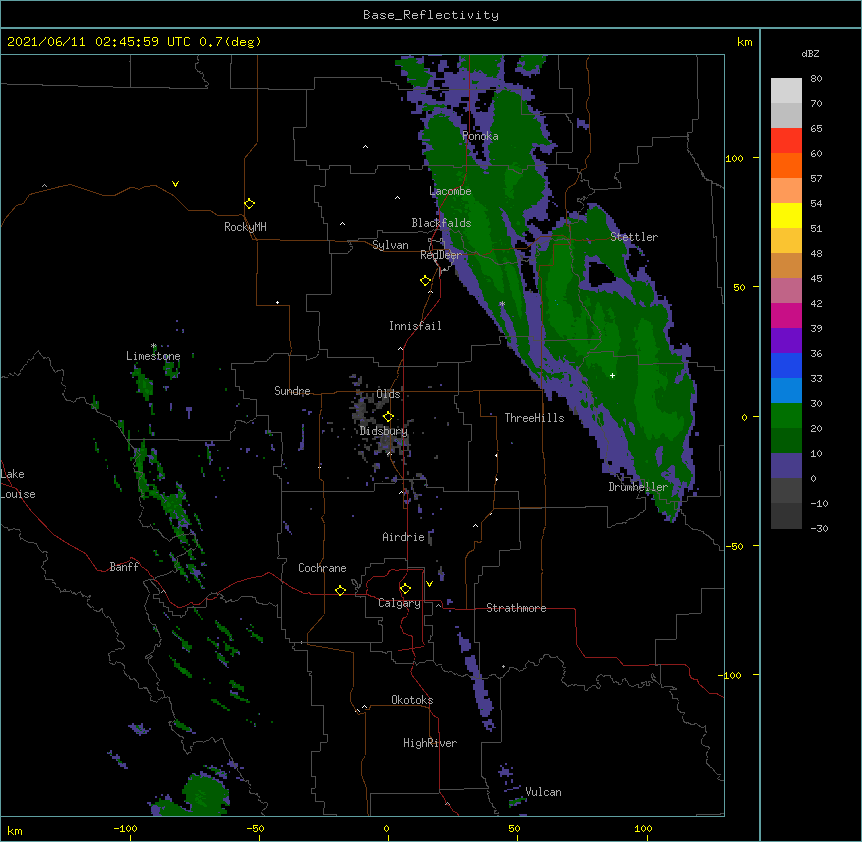Pick the dark green 20 dBZ legend swatch
The image size is (862, 842).
point(786,440)
